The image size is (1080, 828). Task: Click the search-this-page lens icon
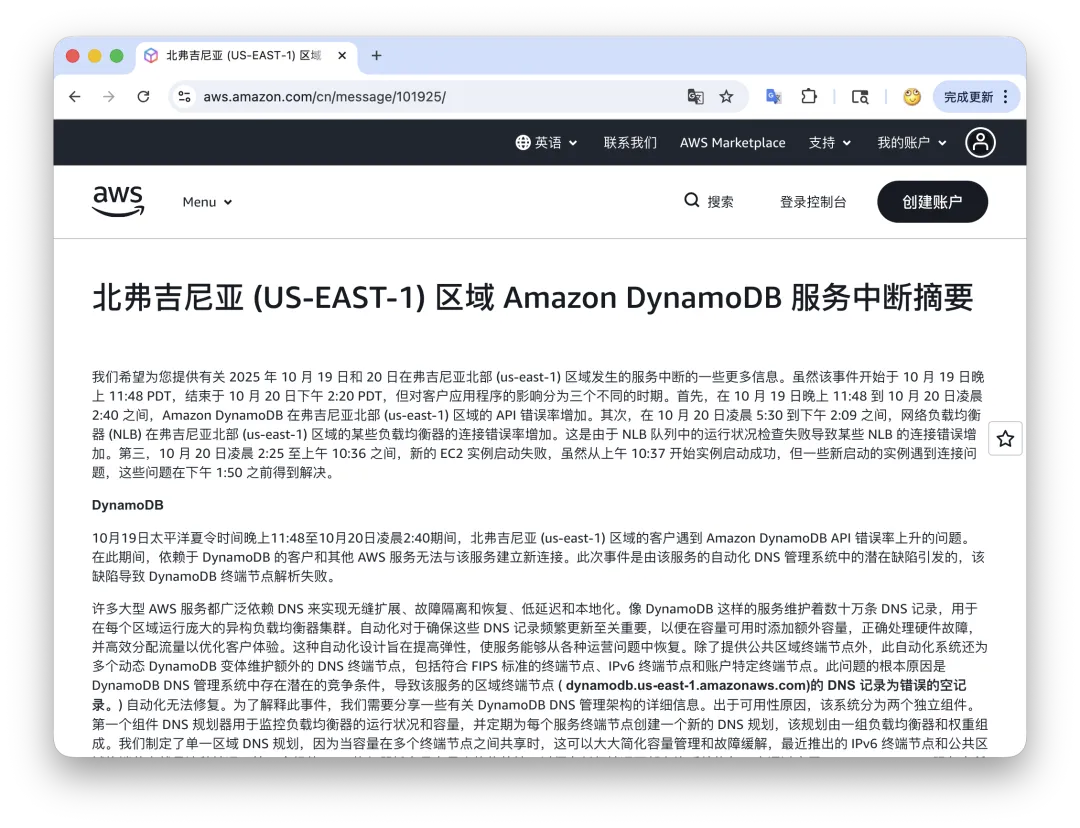(860, 96)
